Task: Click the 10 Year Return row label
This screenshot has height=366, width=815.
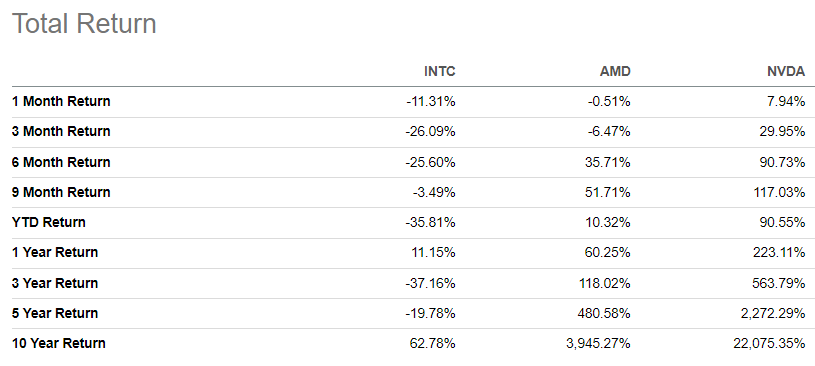Action: pos(59,344)
